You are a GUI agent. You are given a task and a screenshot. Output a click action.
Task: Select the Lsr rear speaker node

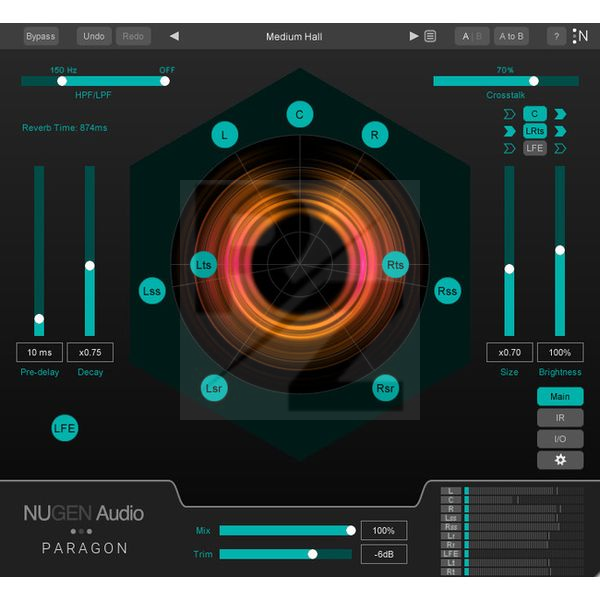coord(214,388)
